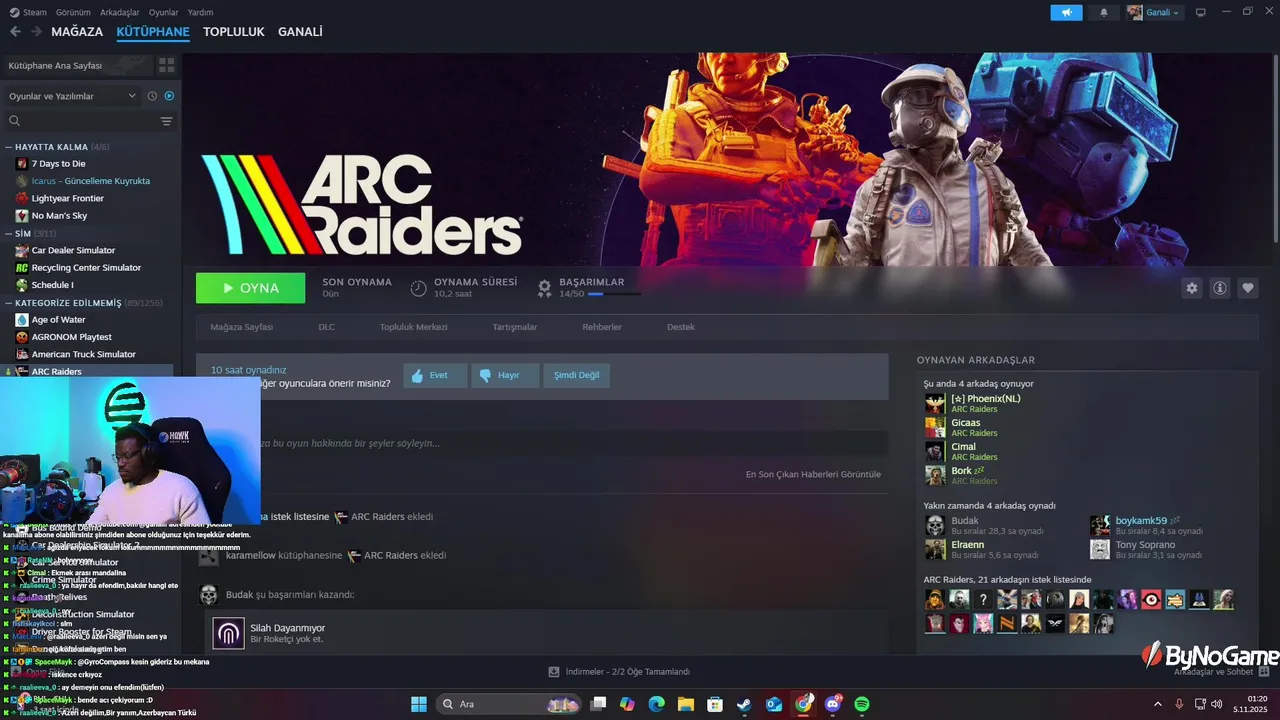Open Steam announcements megaphone button

pos(1066,12)
